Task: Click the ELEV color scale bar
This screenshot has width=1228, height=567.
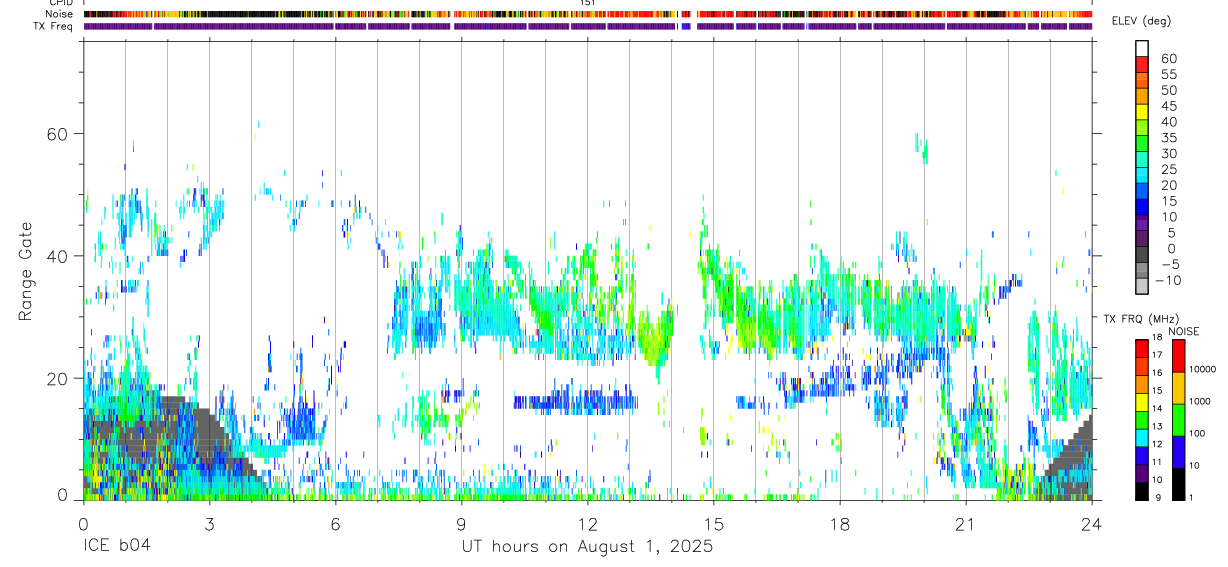Action: click(1142, 167)
